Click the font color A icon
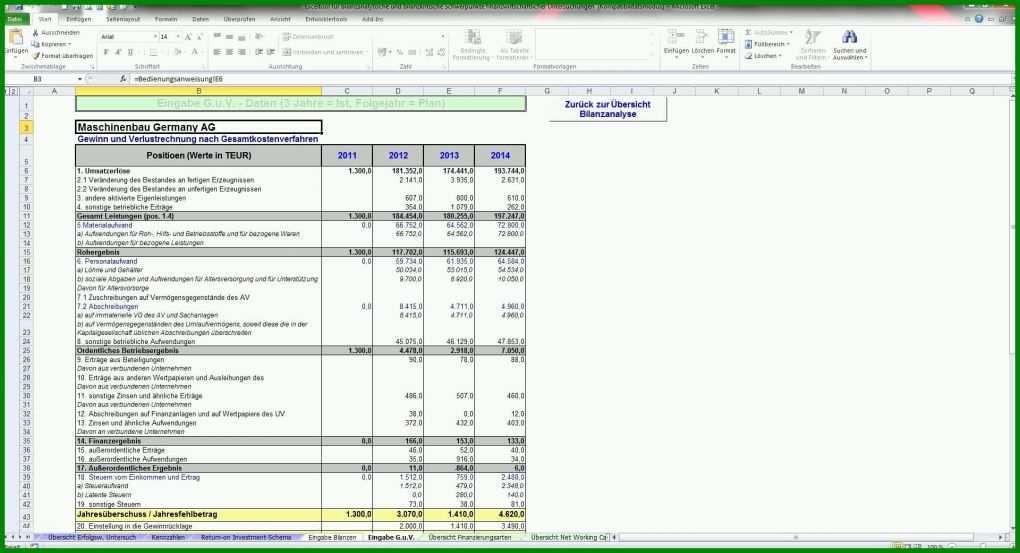The height and width of the screenshot is (553, 1020). [x=194, y=52]
